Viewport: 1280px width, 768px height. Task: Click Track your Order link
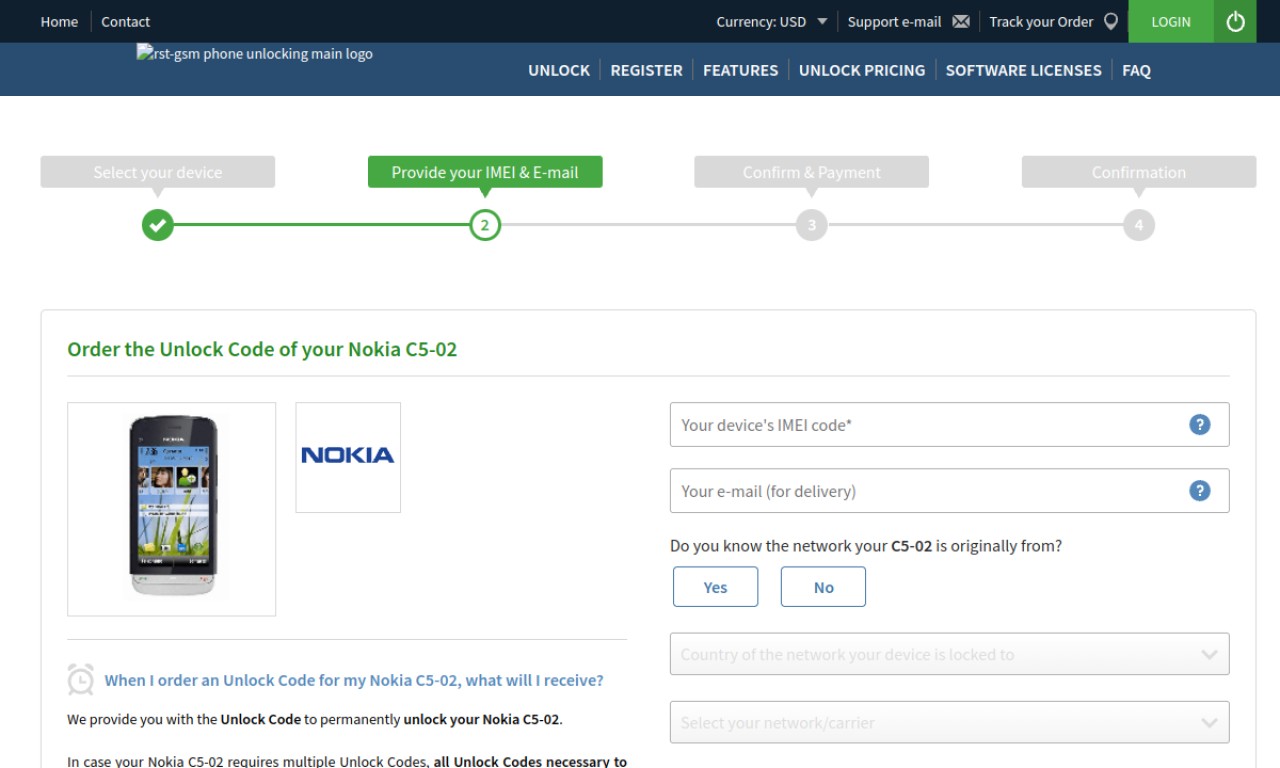[x=1041, y=22]
